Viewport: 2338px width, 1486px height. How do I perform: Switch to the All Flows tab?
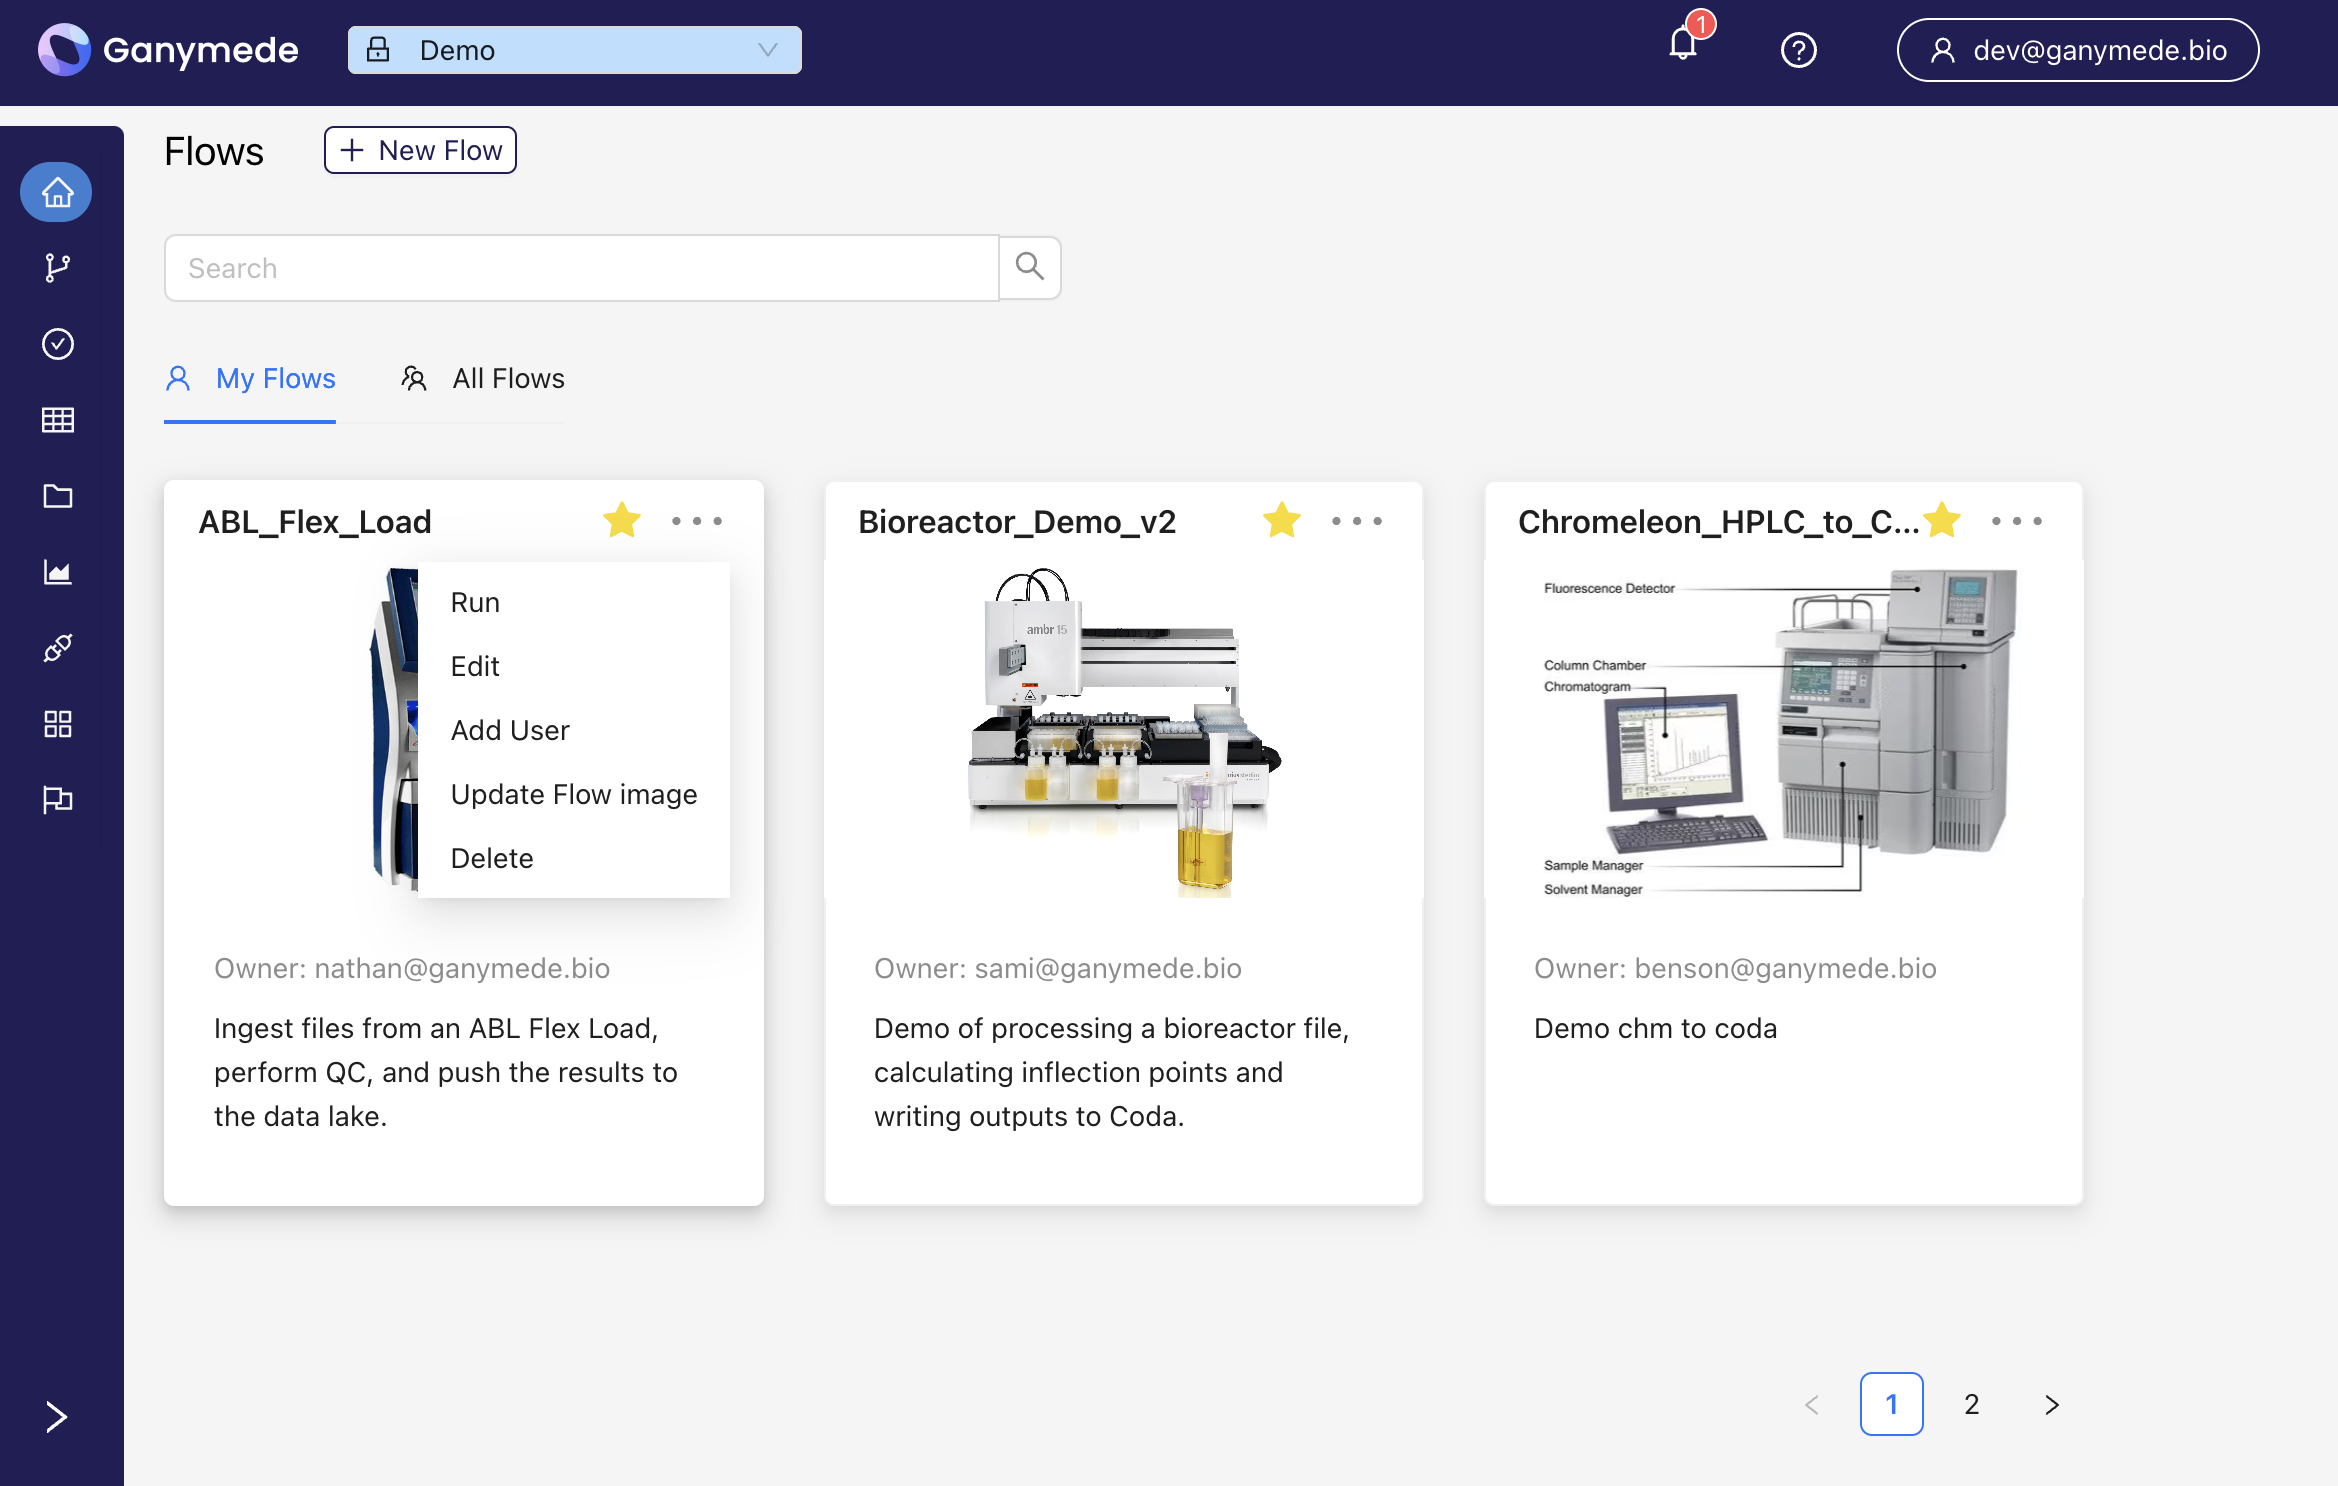482,379
